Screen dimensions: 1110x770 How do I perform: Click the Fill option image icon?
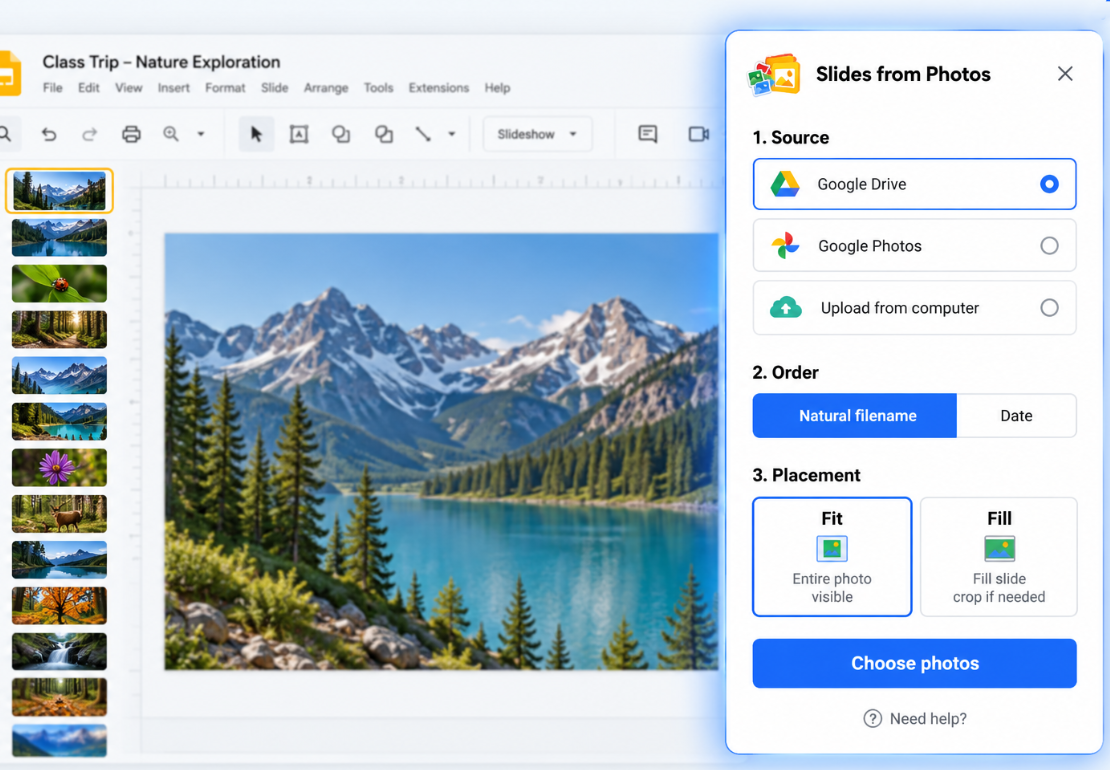coord(1000,548)
